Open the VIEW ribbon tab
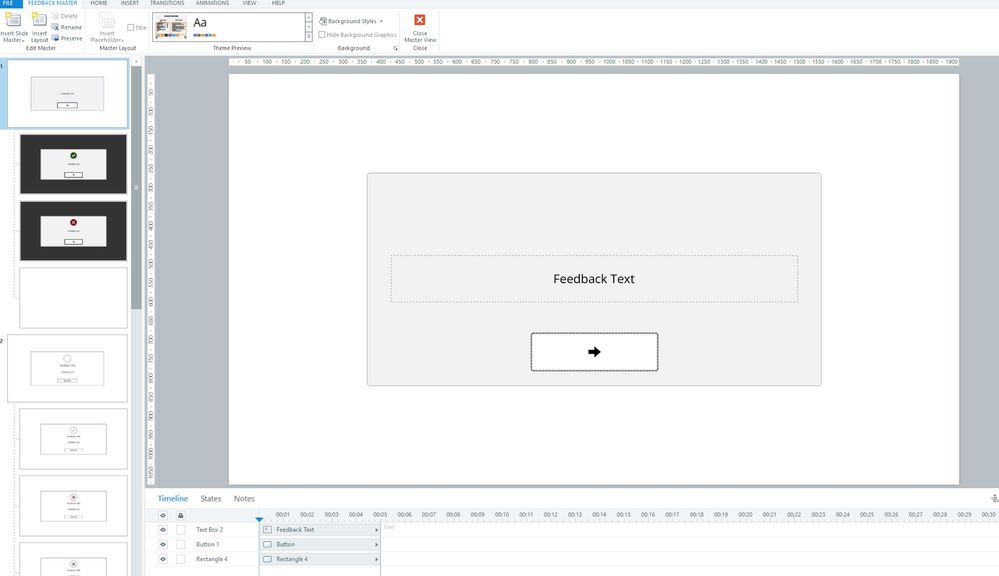 [249, 3]
